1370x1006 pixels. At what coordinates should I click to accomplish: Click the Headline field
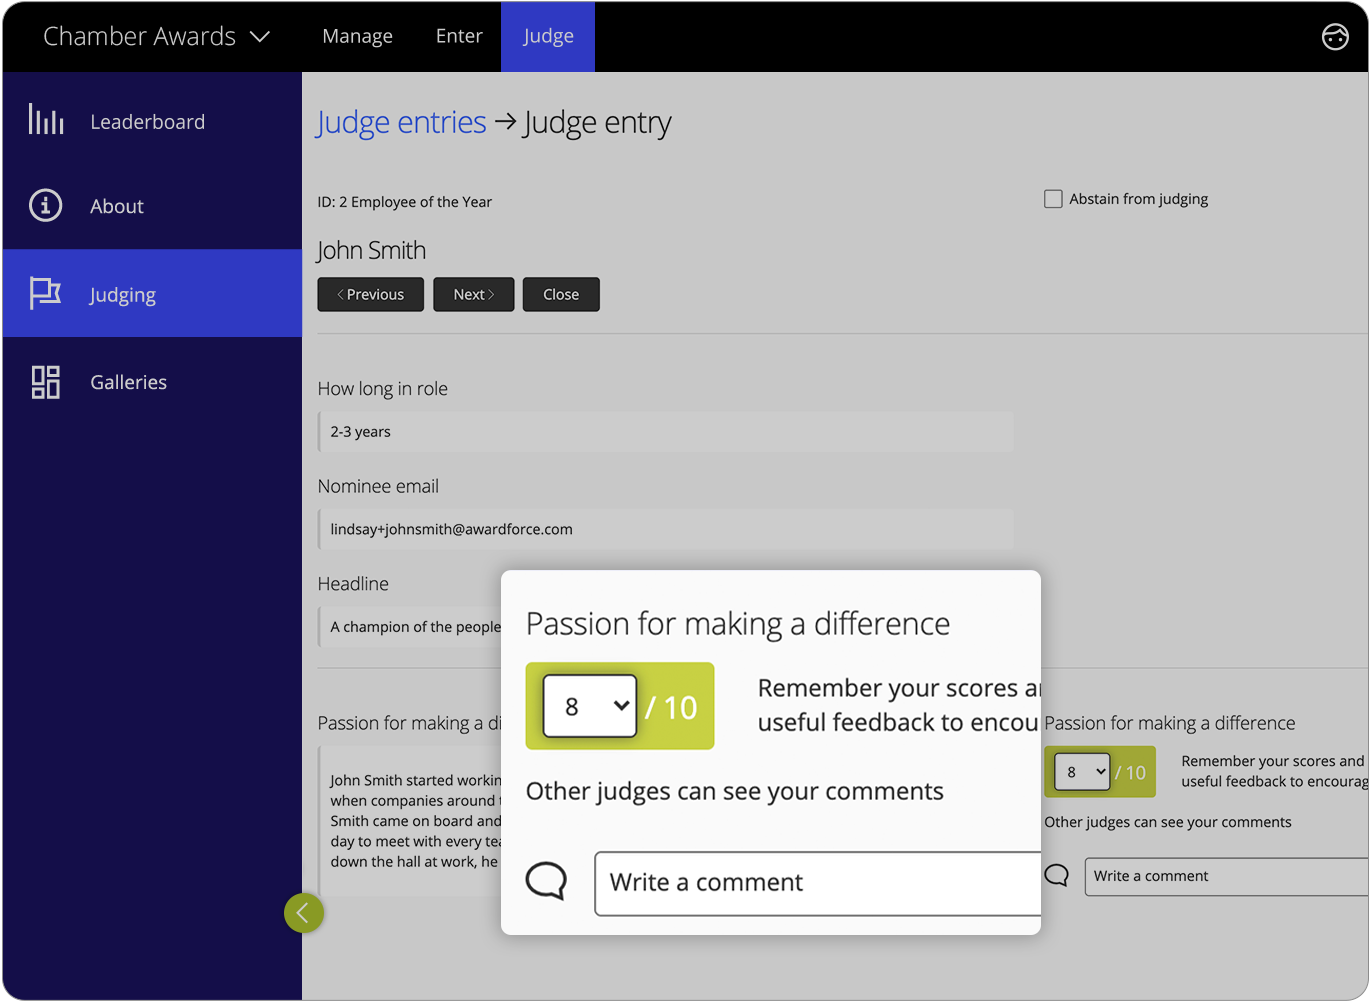pyautogui.click(x=410, y=627)
